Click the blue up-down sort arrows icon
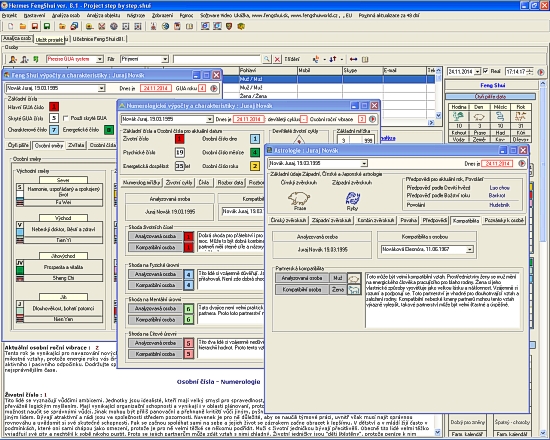This screenshot has height=440, width=550. click(x=333, y=59)
